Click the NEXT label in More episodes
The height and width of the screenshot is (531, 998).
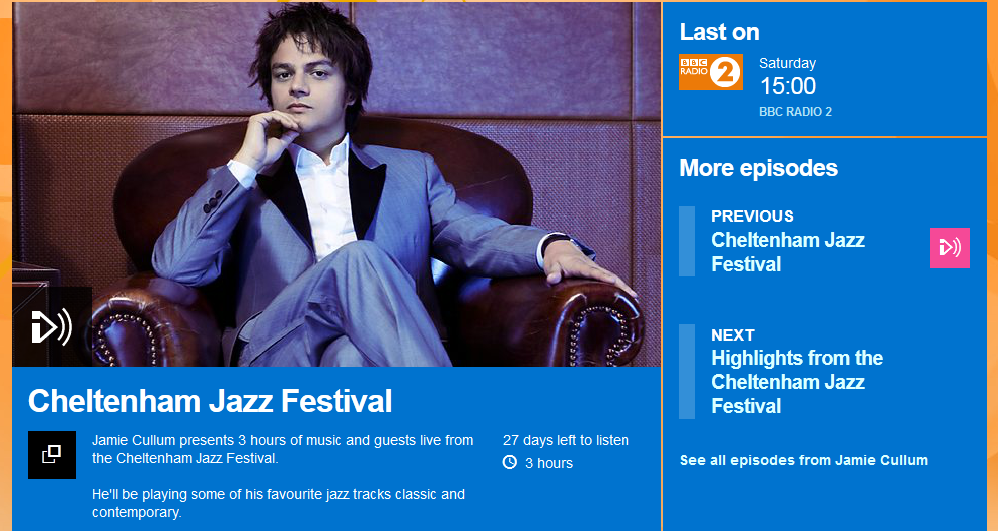pyautogui.click(x=732, y=335)
